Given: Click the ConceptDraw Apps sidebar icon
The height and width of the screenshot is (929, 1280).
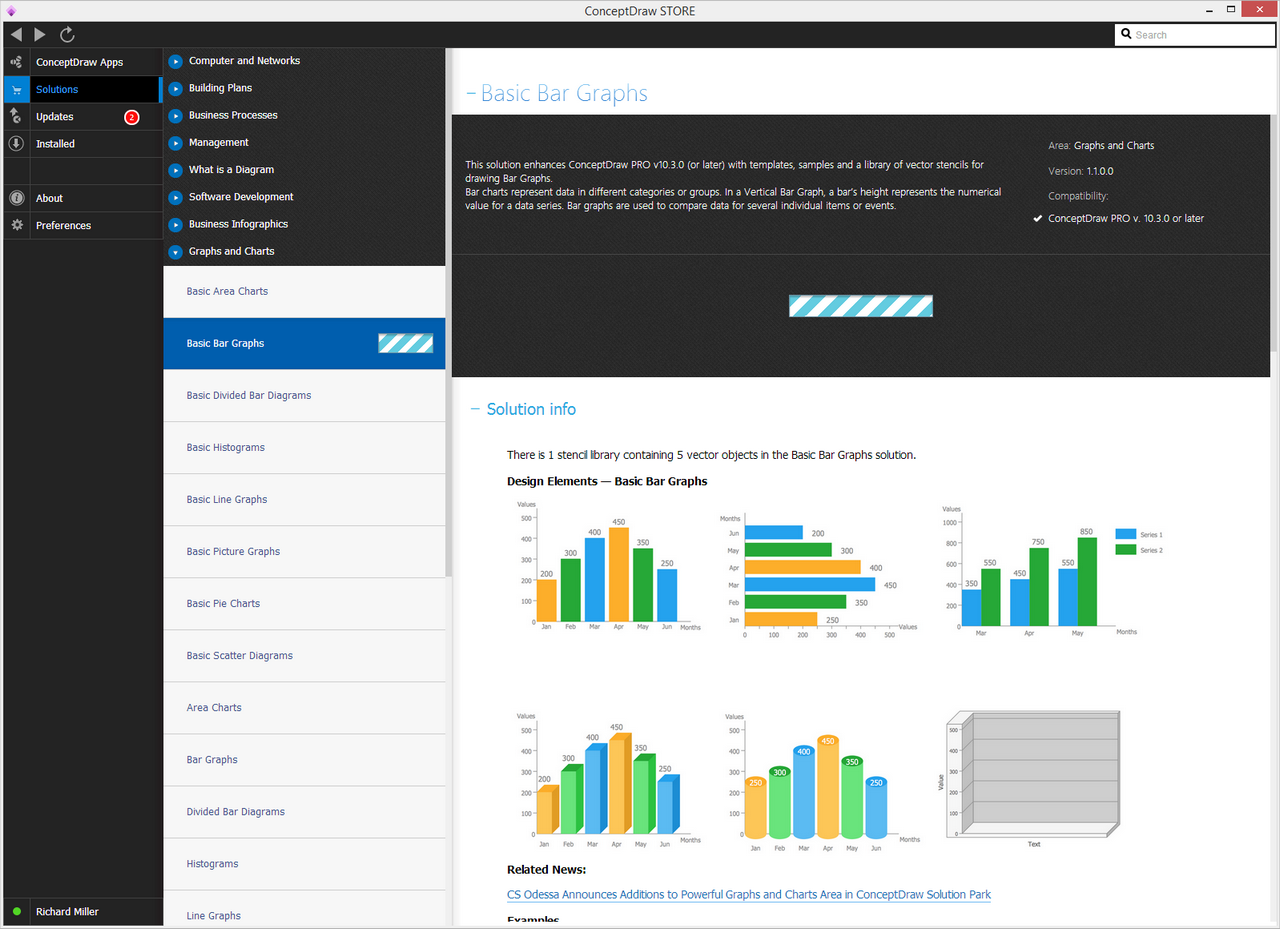Looking at the screenshot, I should [16, 62].
